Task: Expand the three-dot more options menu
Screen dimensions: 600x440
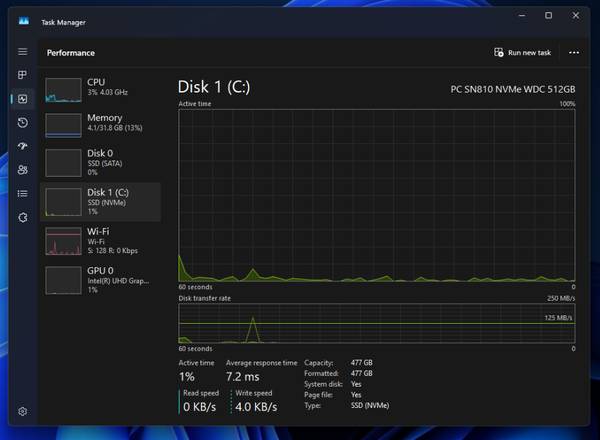Action: [x=573, y=52]
